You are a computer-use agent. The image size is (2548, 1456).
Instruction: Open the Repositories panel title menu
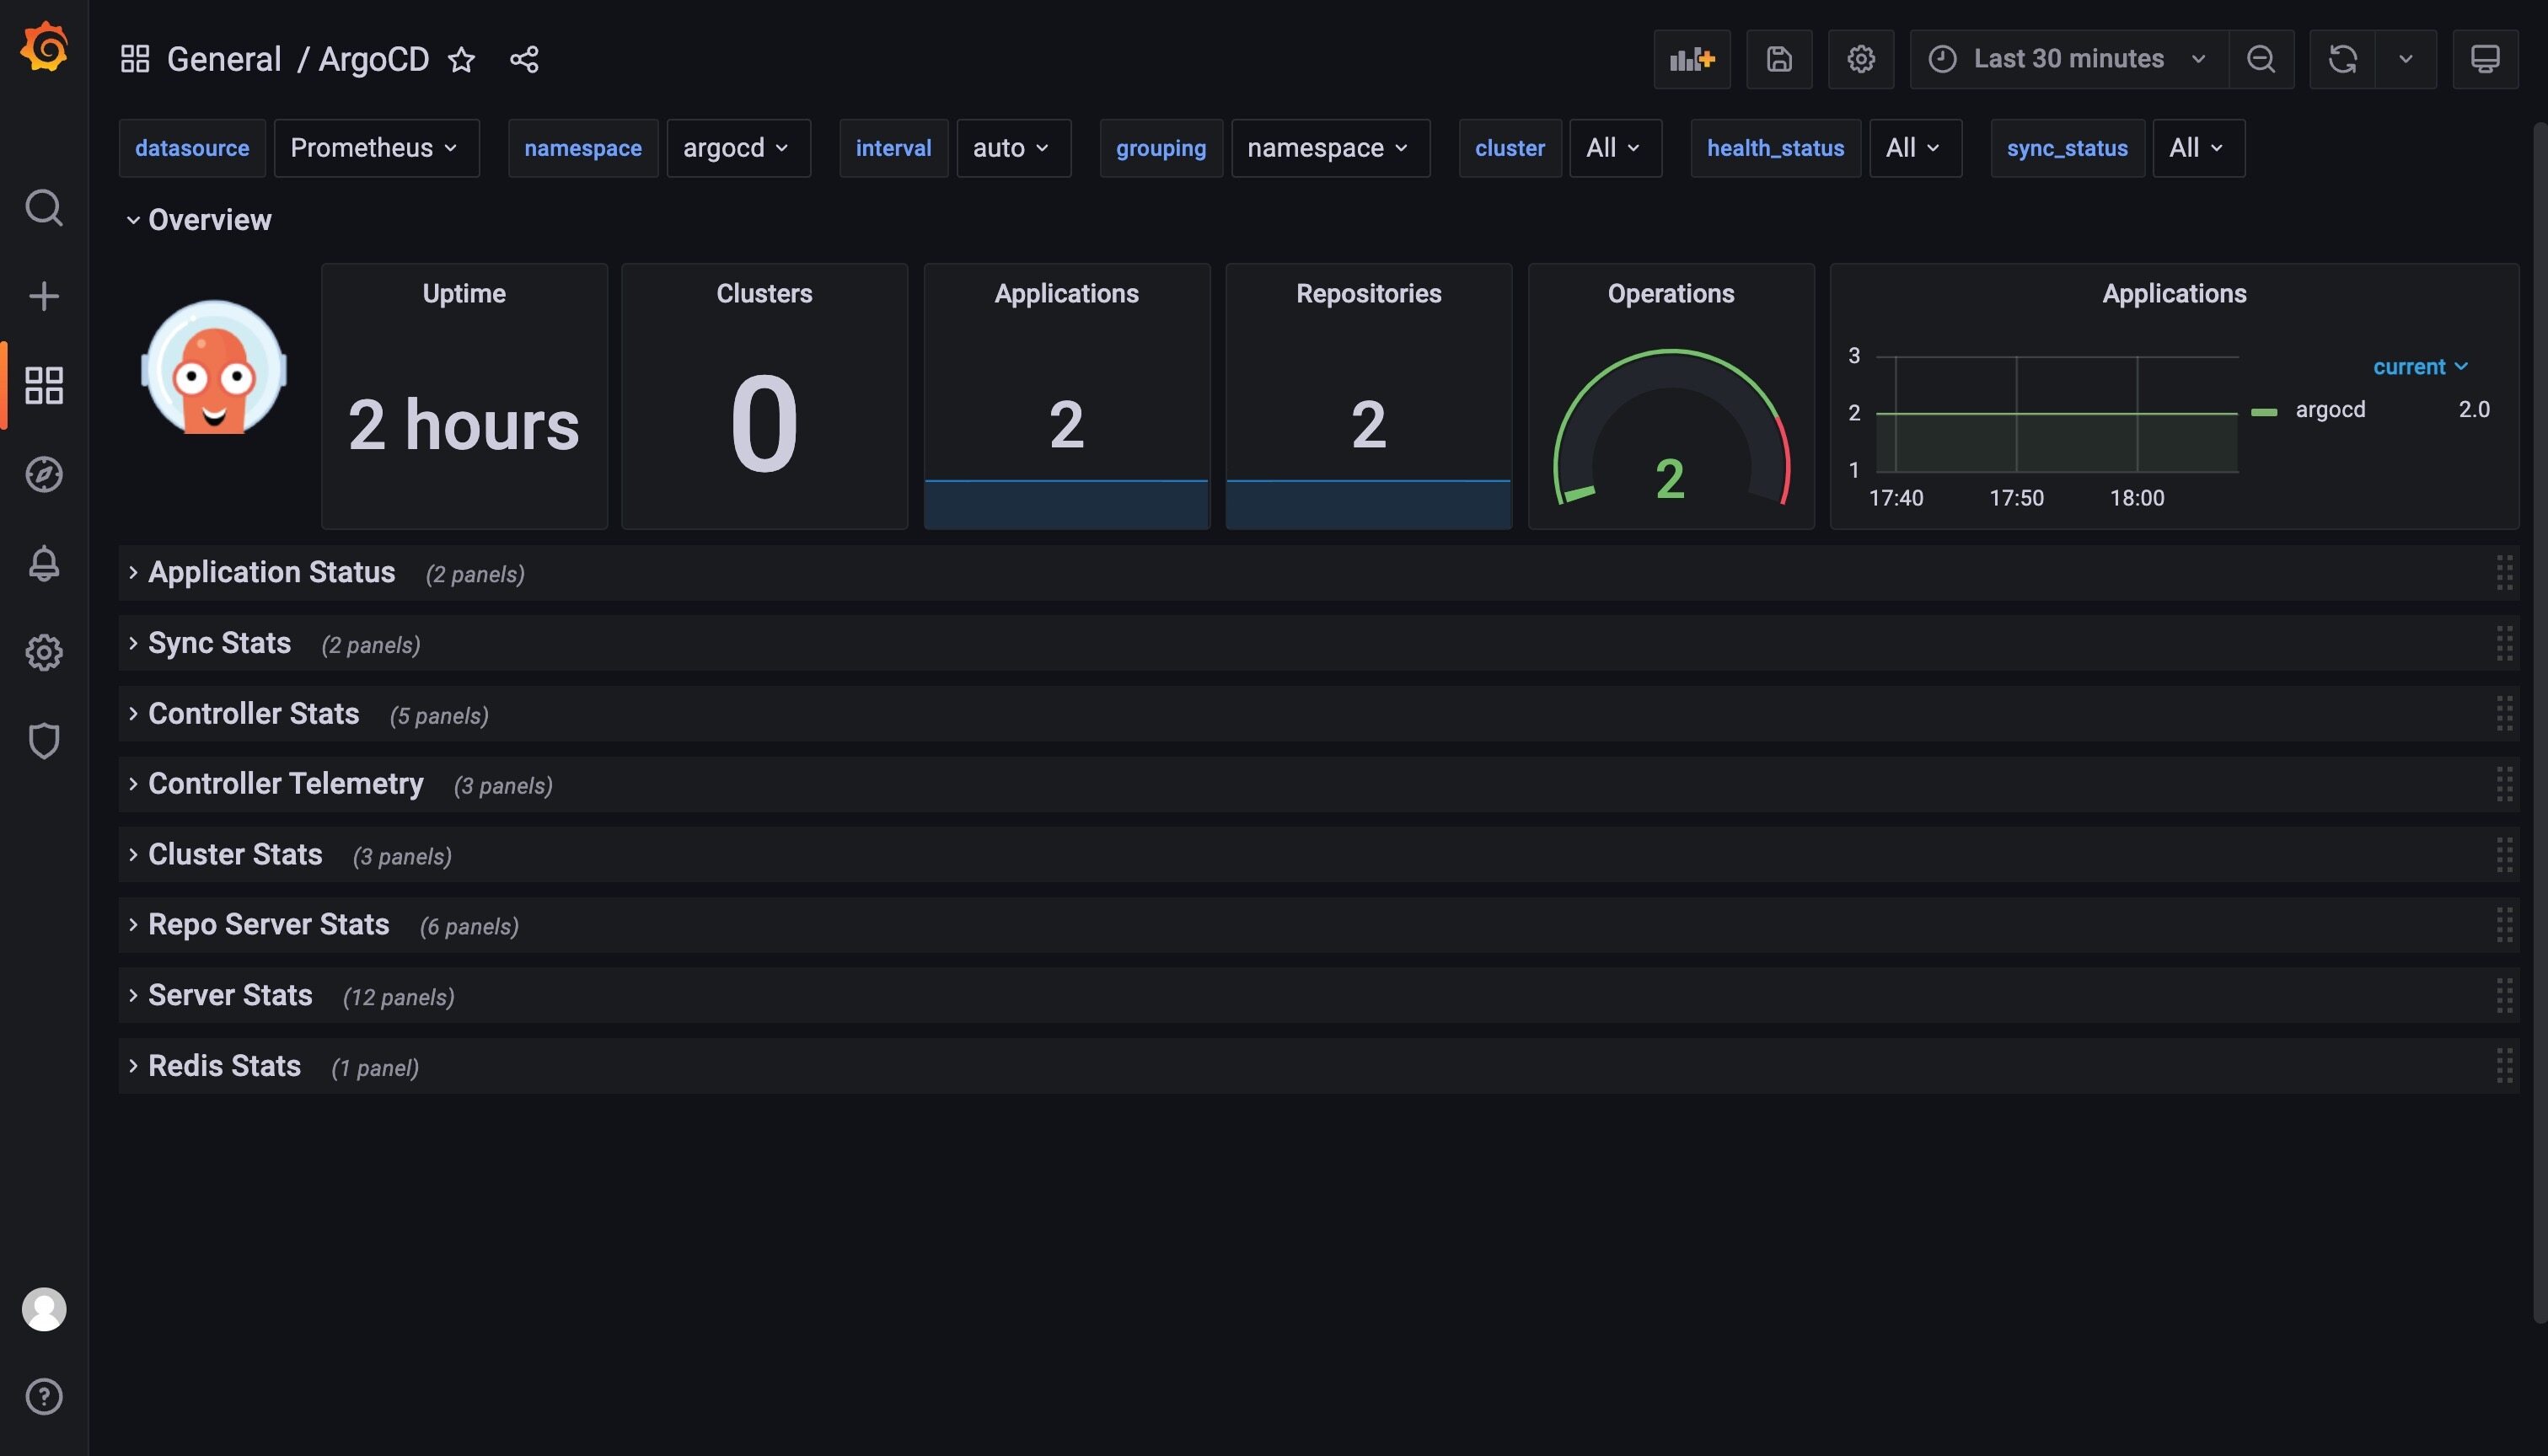1369,294
